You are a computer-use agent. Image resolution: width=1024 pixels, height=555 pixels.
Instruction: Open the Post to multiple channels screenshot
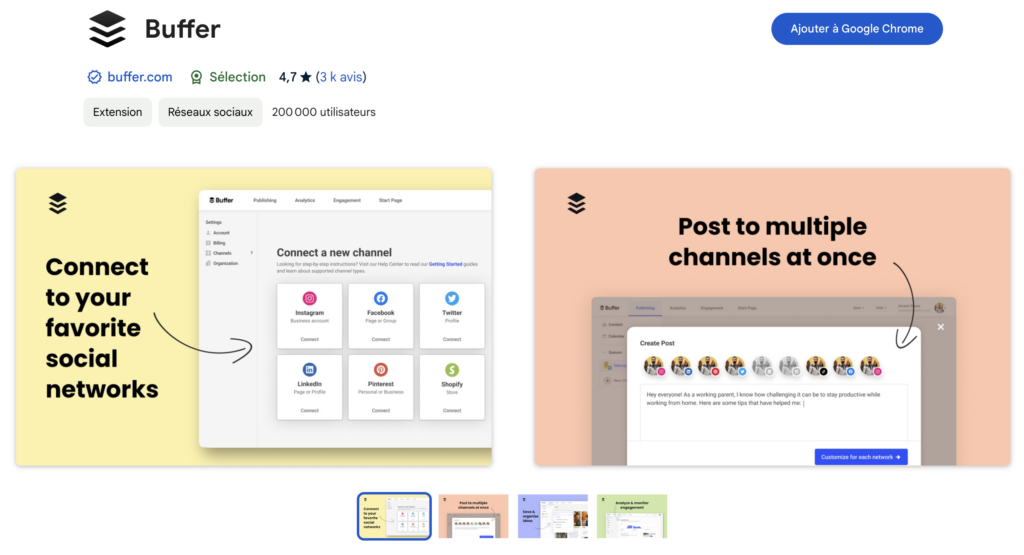(x=772, y=316)
